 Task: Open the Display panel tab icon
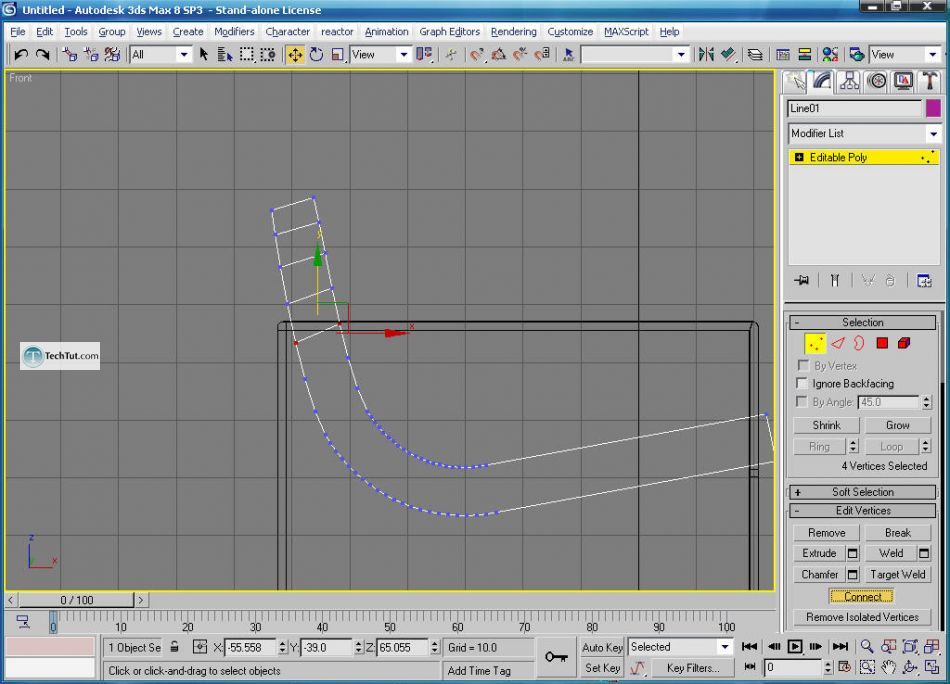tap(903, 81)
